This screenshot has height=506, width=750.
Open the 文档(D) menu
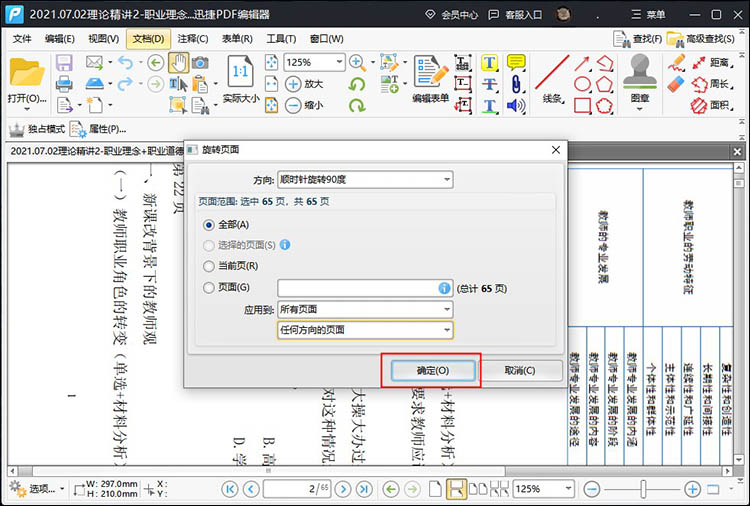pos(148,39)
